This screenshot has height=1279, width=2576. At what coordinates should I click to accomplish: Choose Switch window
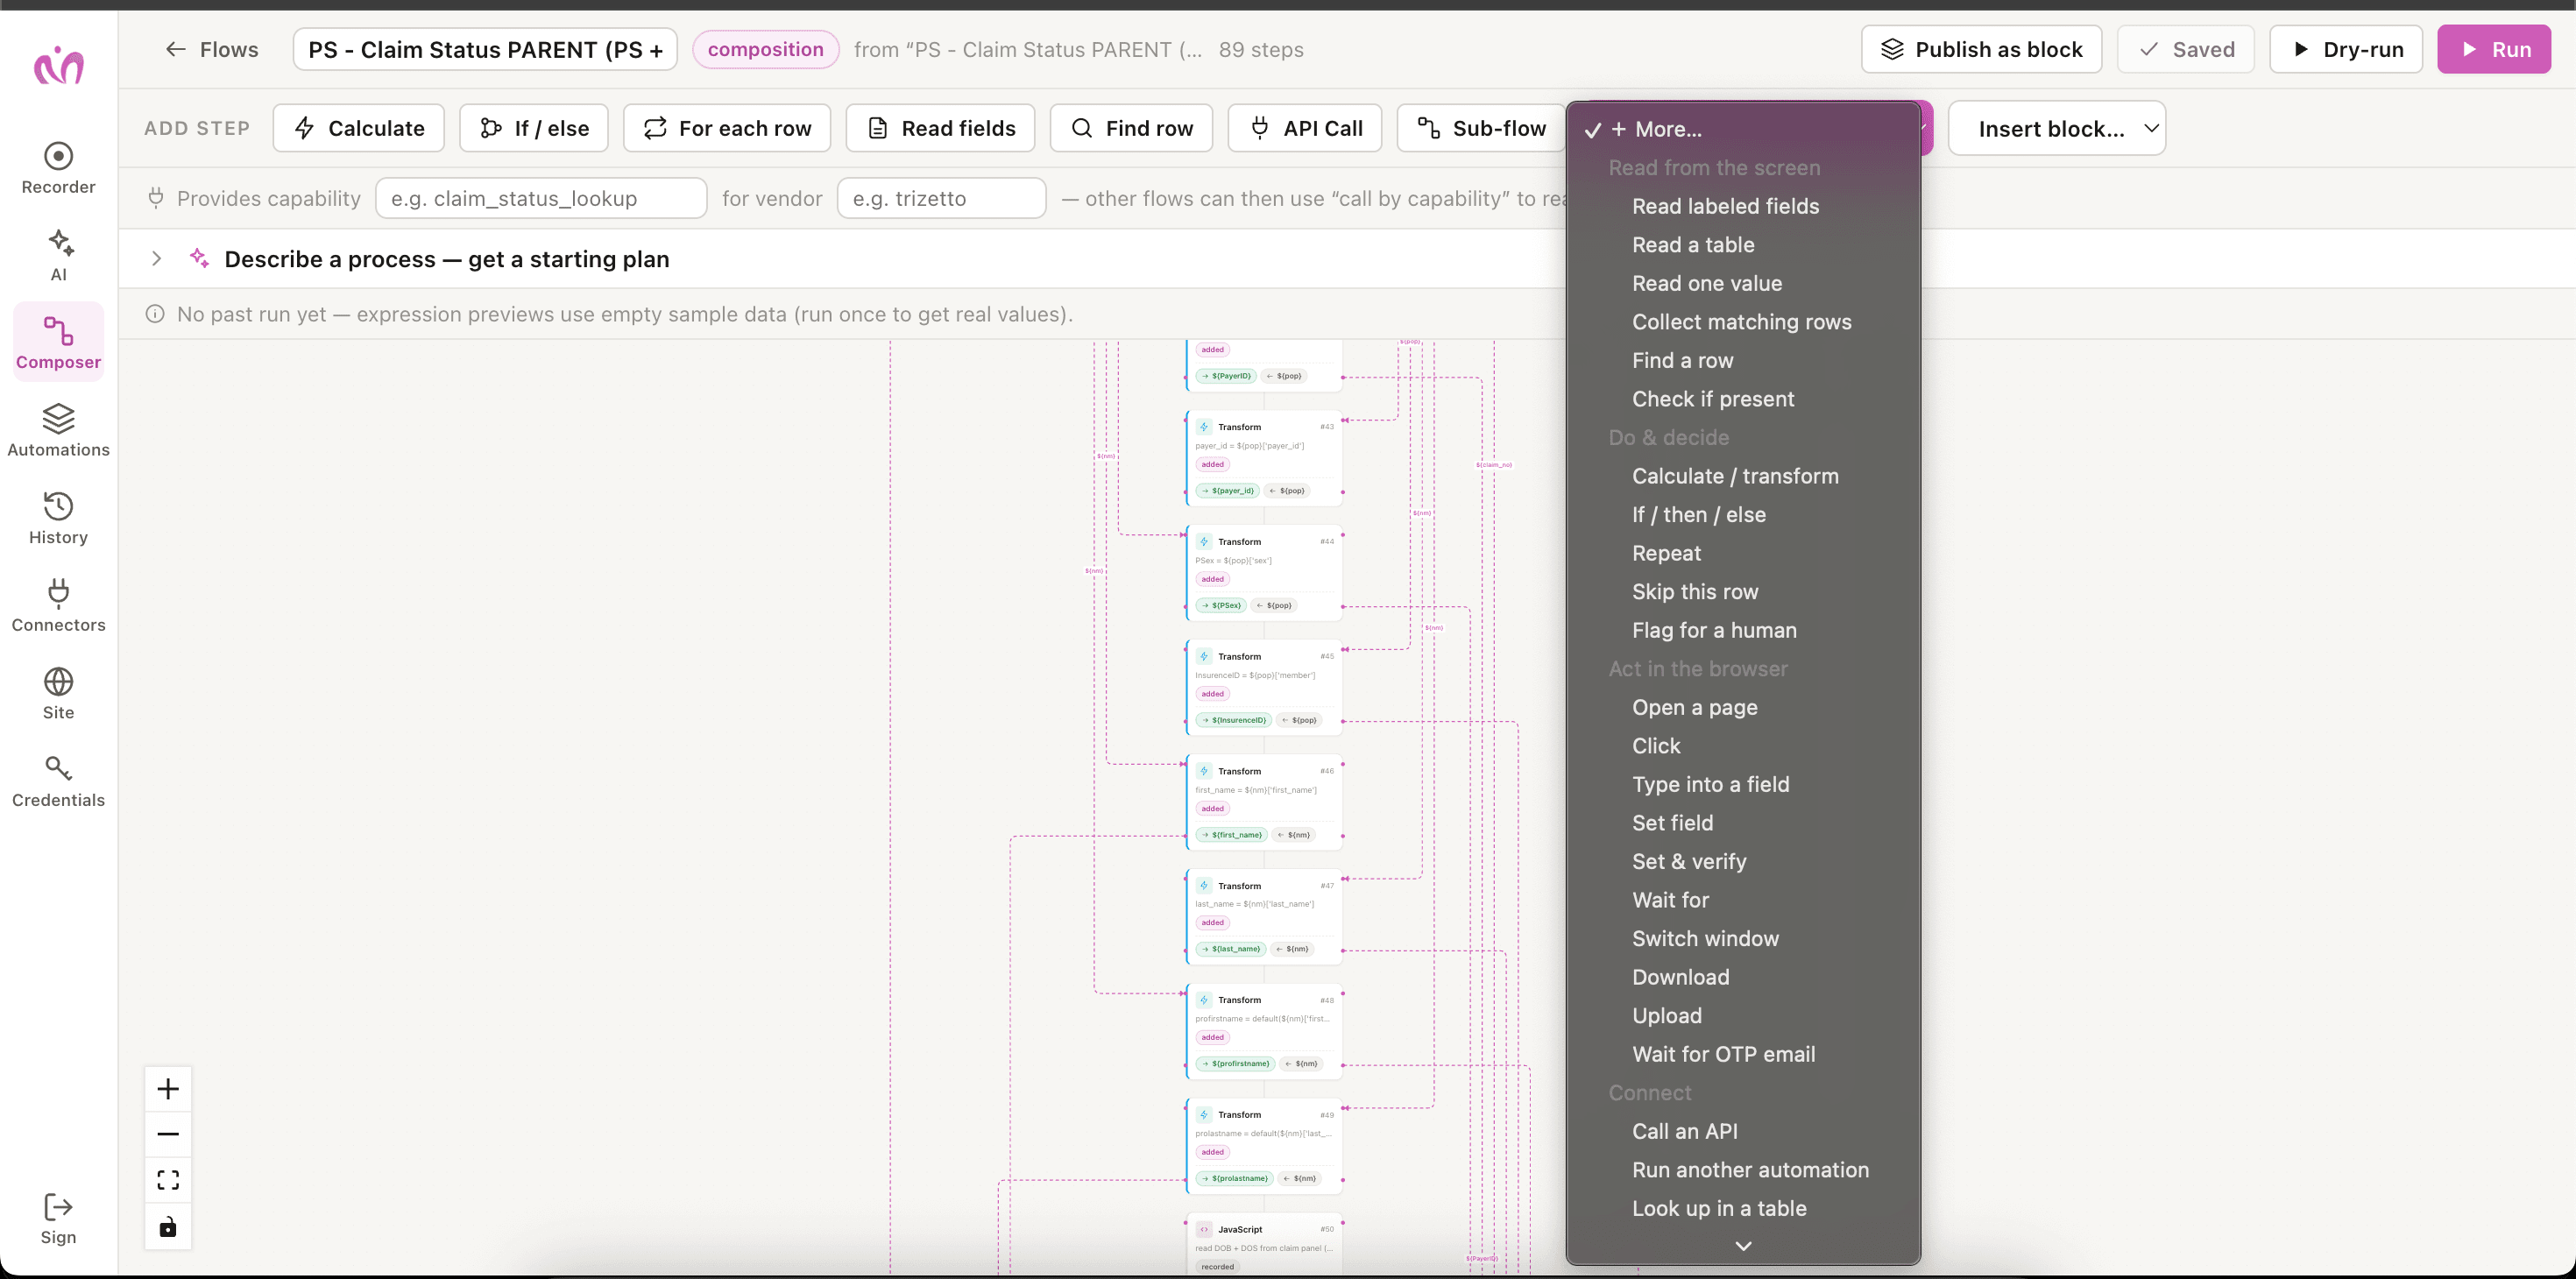click(x=1743, y=938)
